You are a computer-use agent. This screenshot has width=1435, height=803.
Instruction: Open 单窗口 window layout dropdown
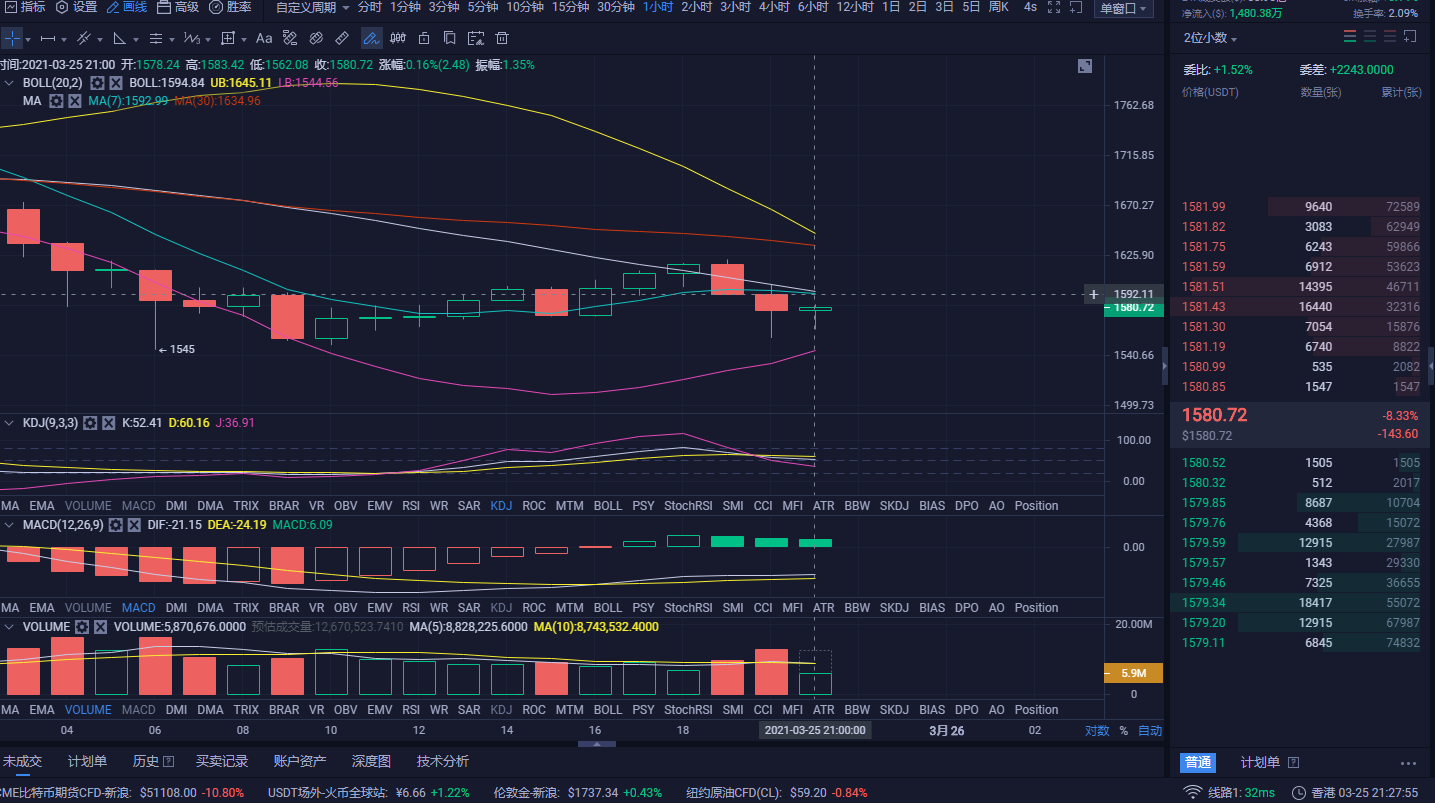click(1124, 9)
